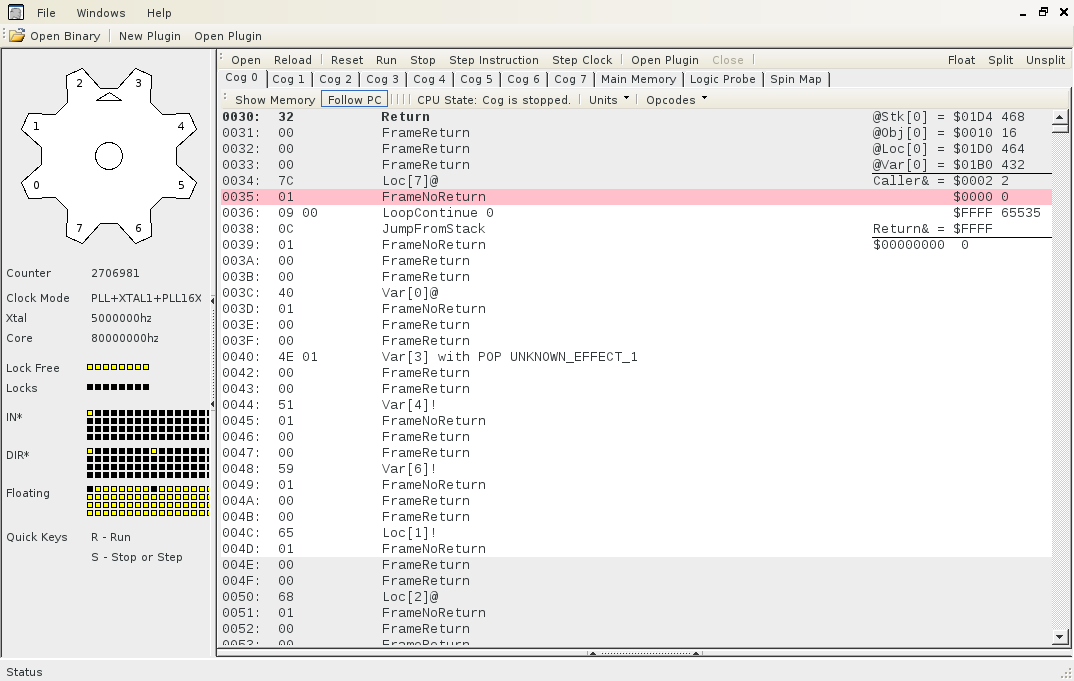Open the Units dropdown
1074x681 pixels.
[x=609, y=100]
